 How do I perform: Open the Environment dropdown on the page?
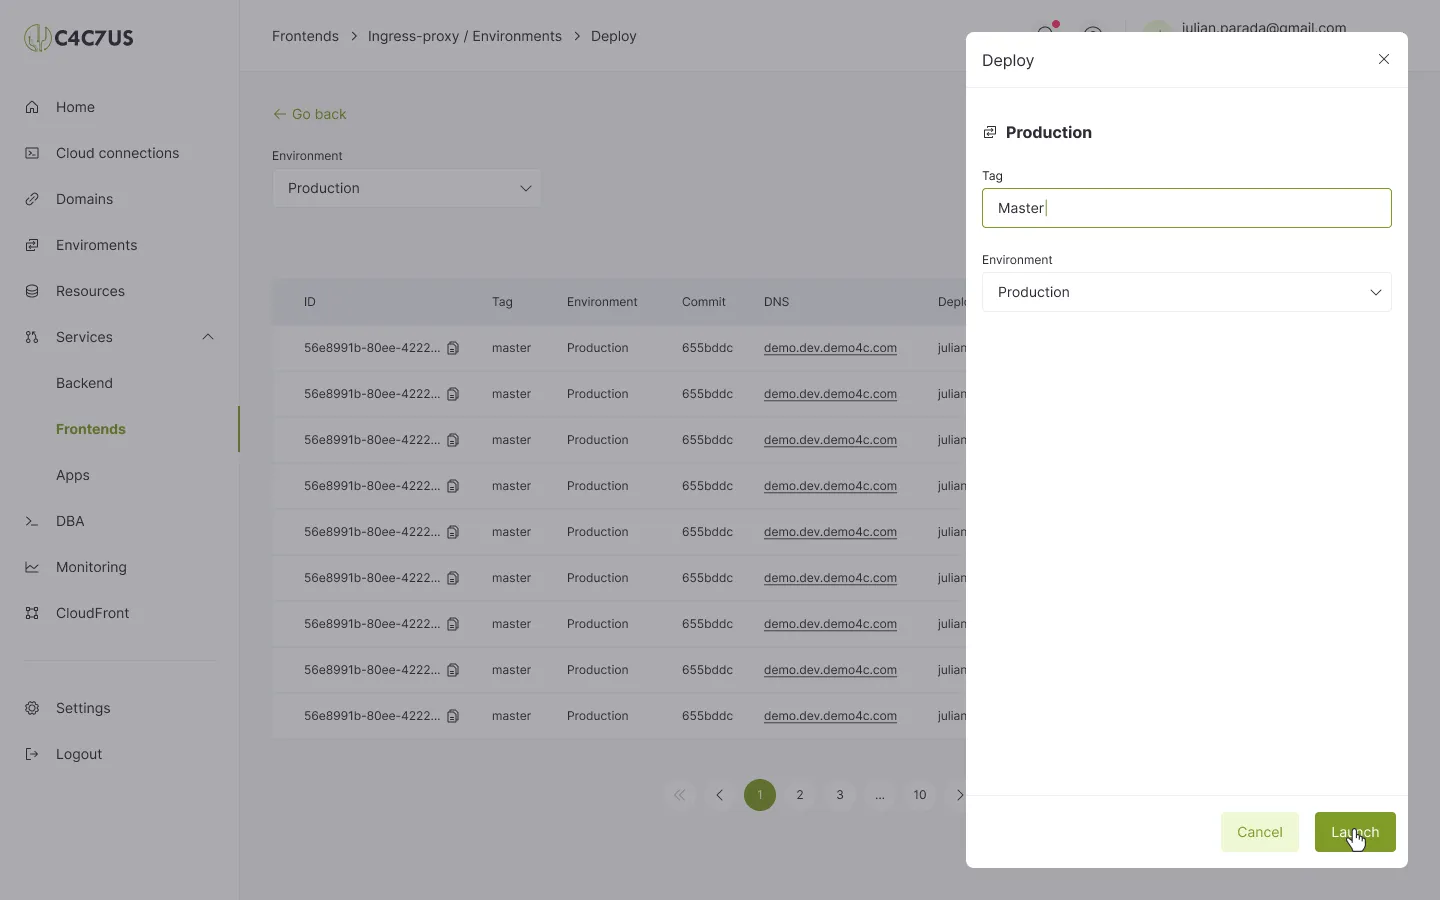pos(407,188)
